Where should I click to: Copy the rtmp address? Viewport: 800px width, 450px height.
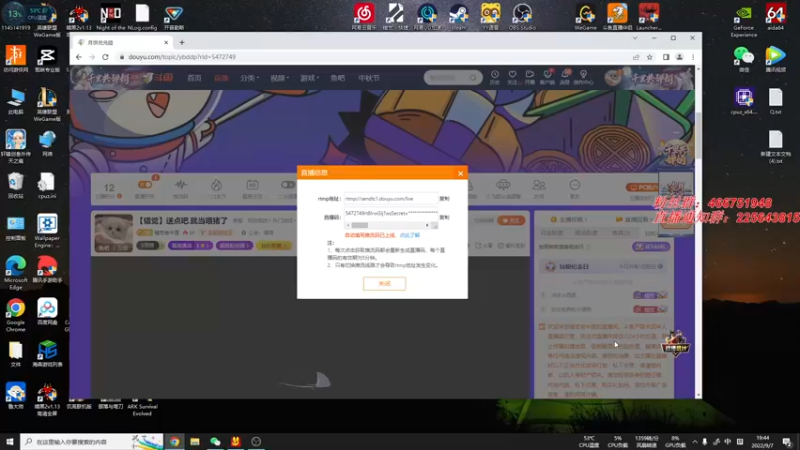tap(444, 198)
